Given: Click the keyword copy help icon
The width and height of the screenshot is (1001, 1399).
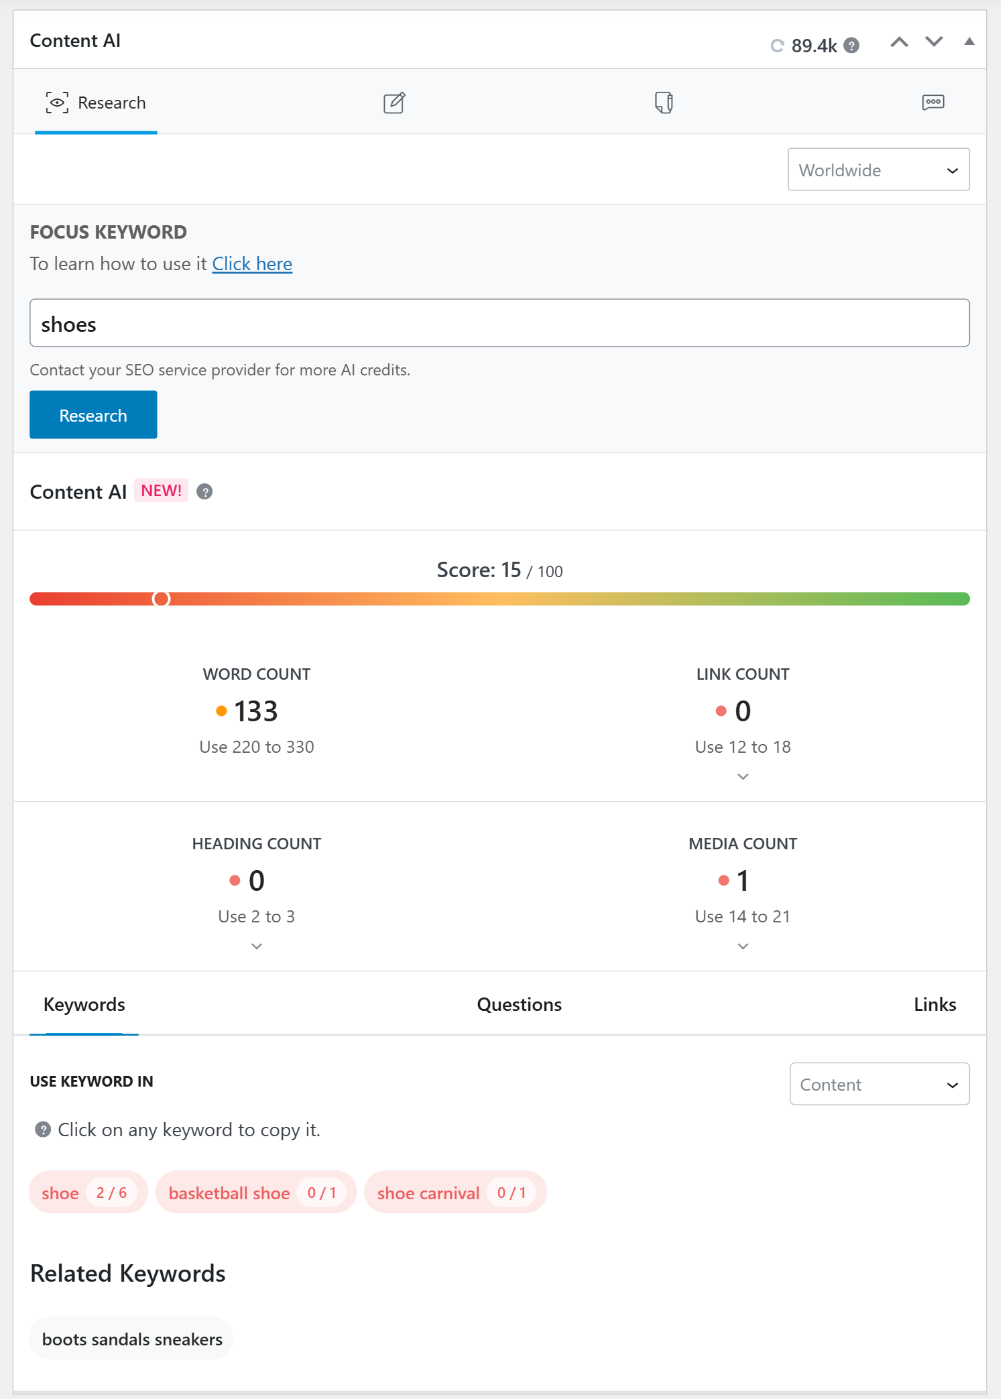Looking at the screenshot, I should [x=43, y=1130].
